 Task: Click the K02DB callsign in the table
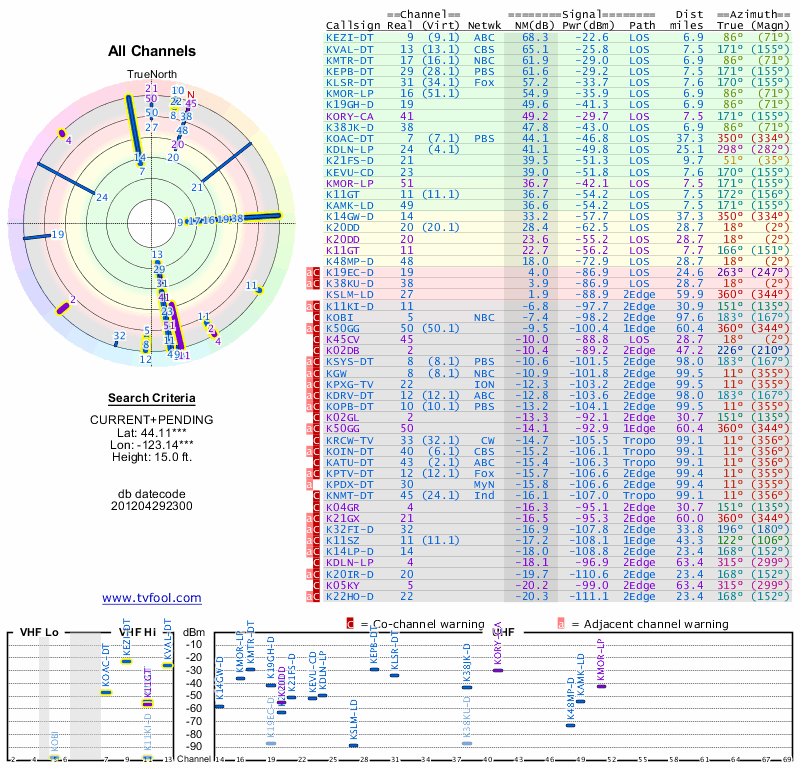(343, 351)
